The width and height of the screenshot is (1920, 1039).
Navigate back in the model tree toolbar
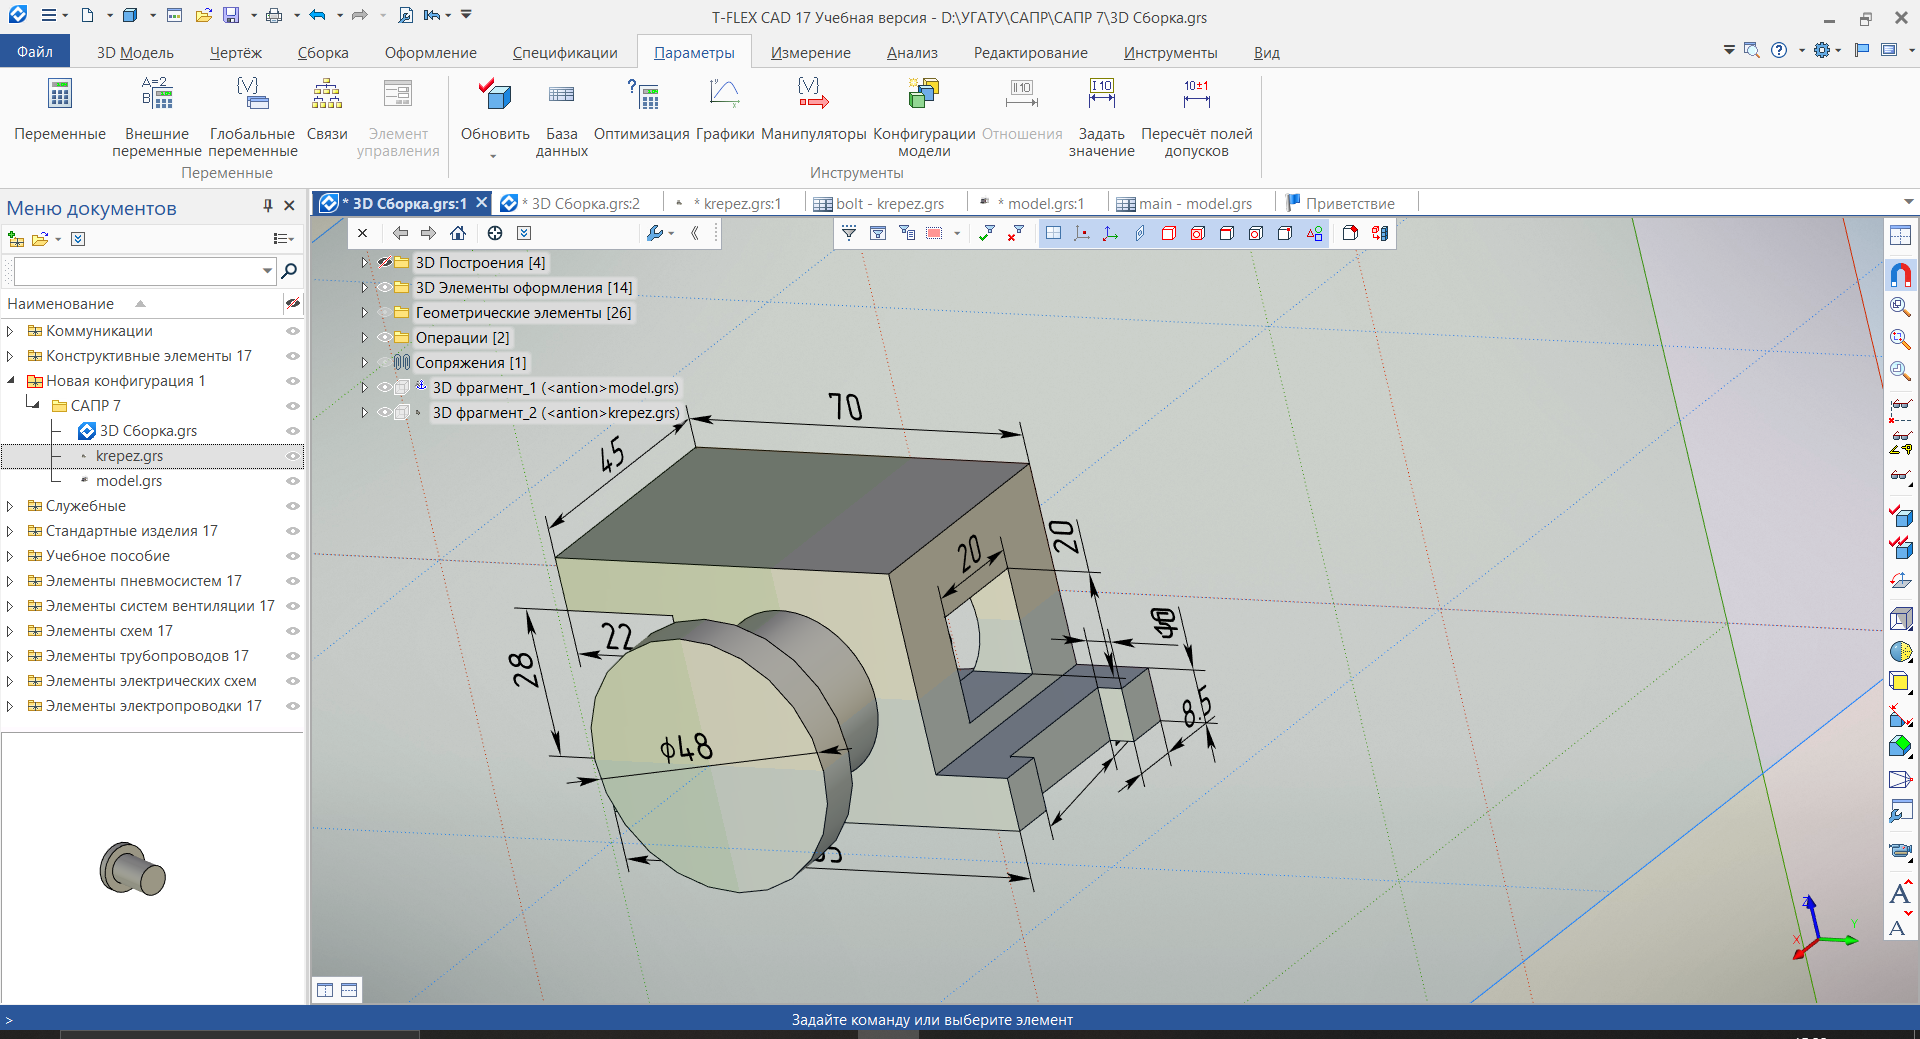400,233
